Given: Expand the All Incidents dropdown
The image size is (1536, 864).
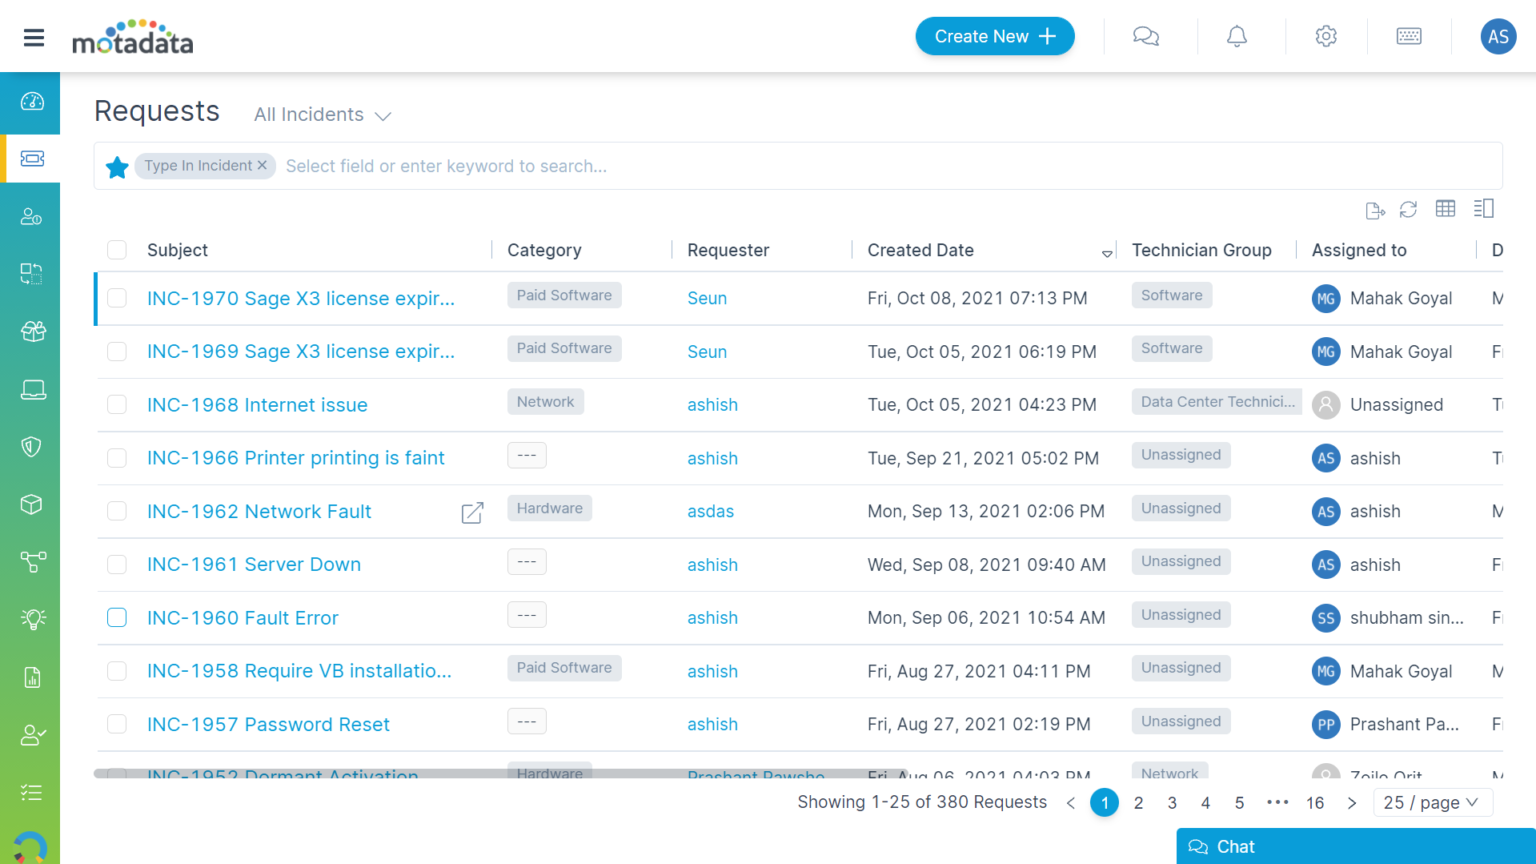Looking at the screenshot, I should [x=322, y=115].
